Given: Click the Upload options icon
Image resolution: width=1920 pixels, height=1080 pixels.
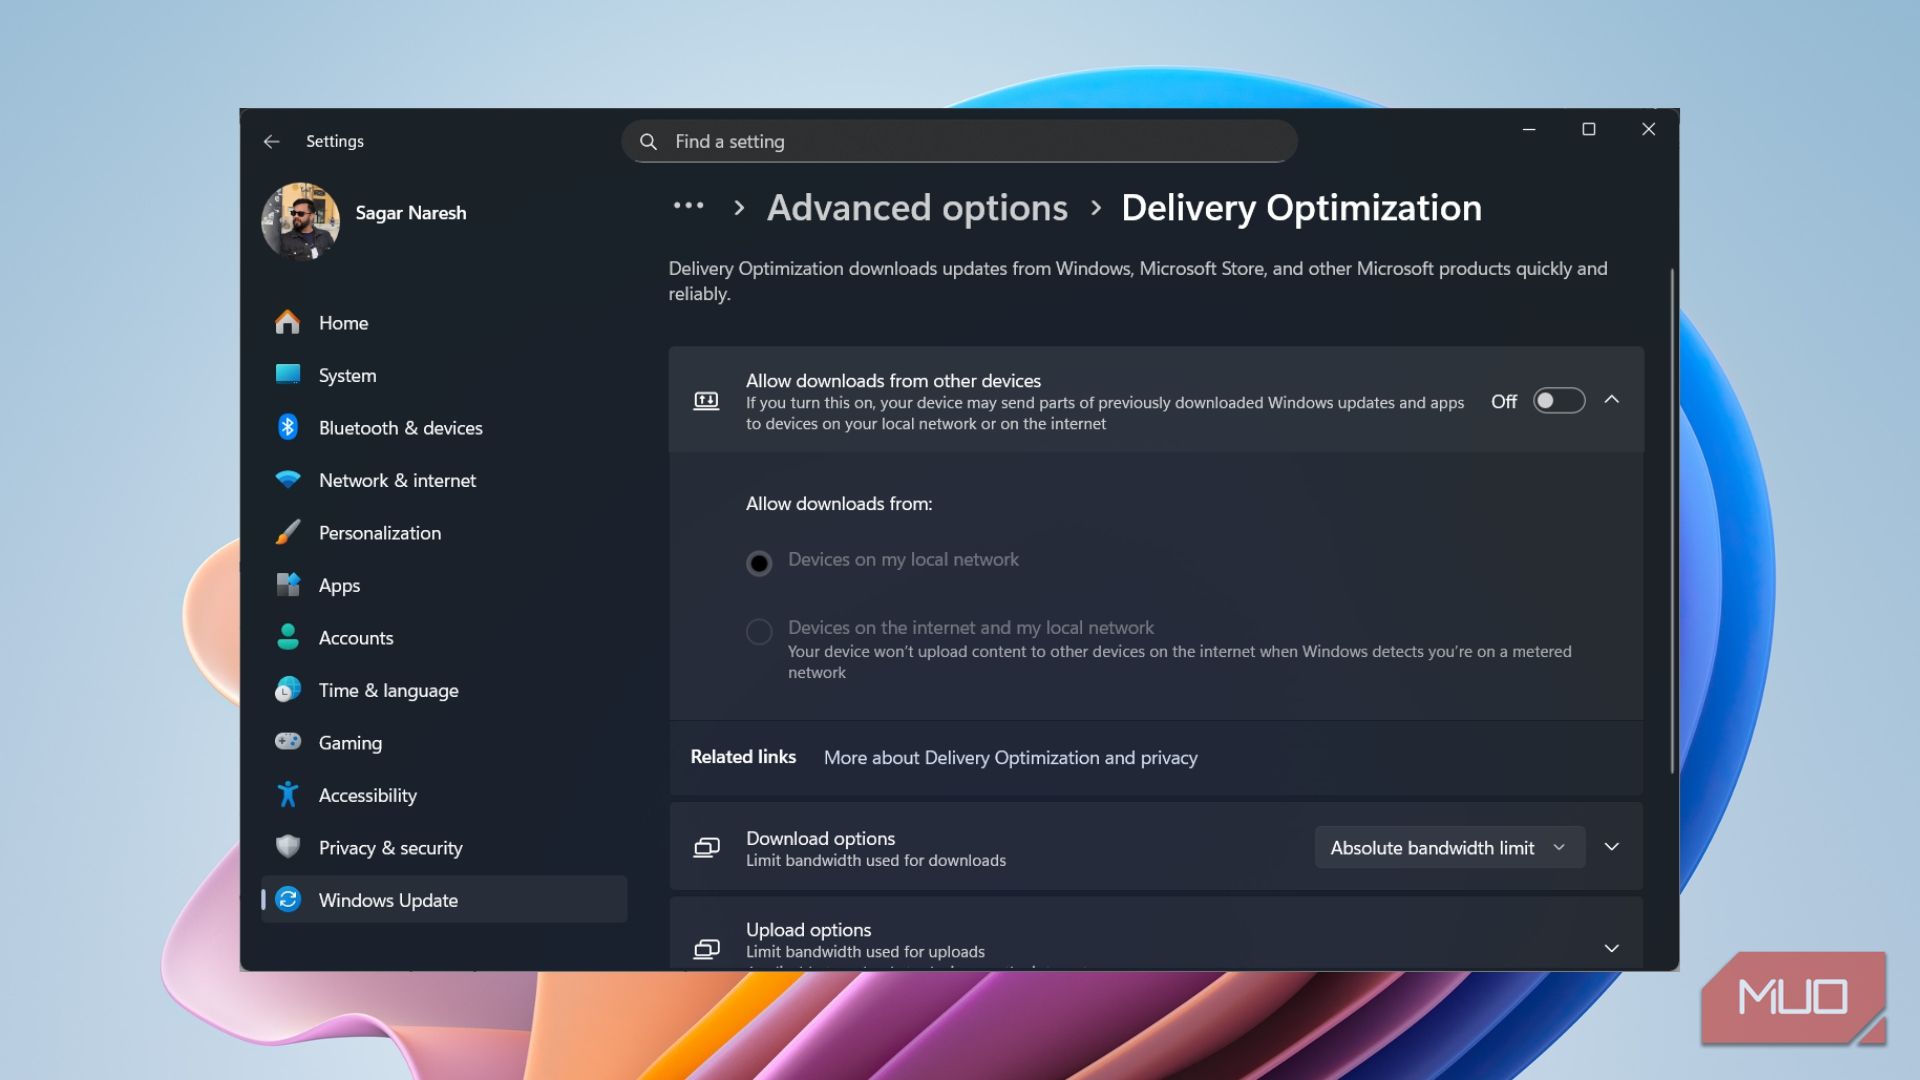Looking at the screenshot, I should pos(707,948).
